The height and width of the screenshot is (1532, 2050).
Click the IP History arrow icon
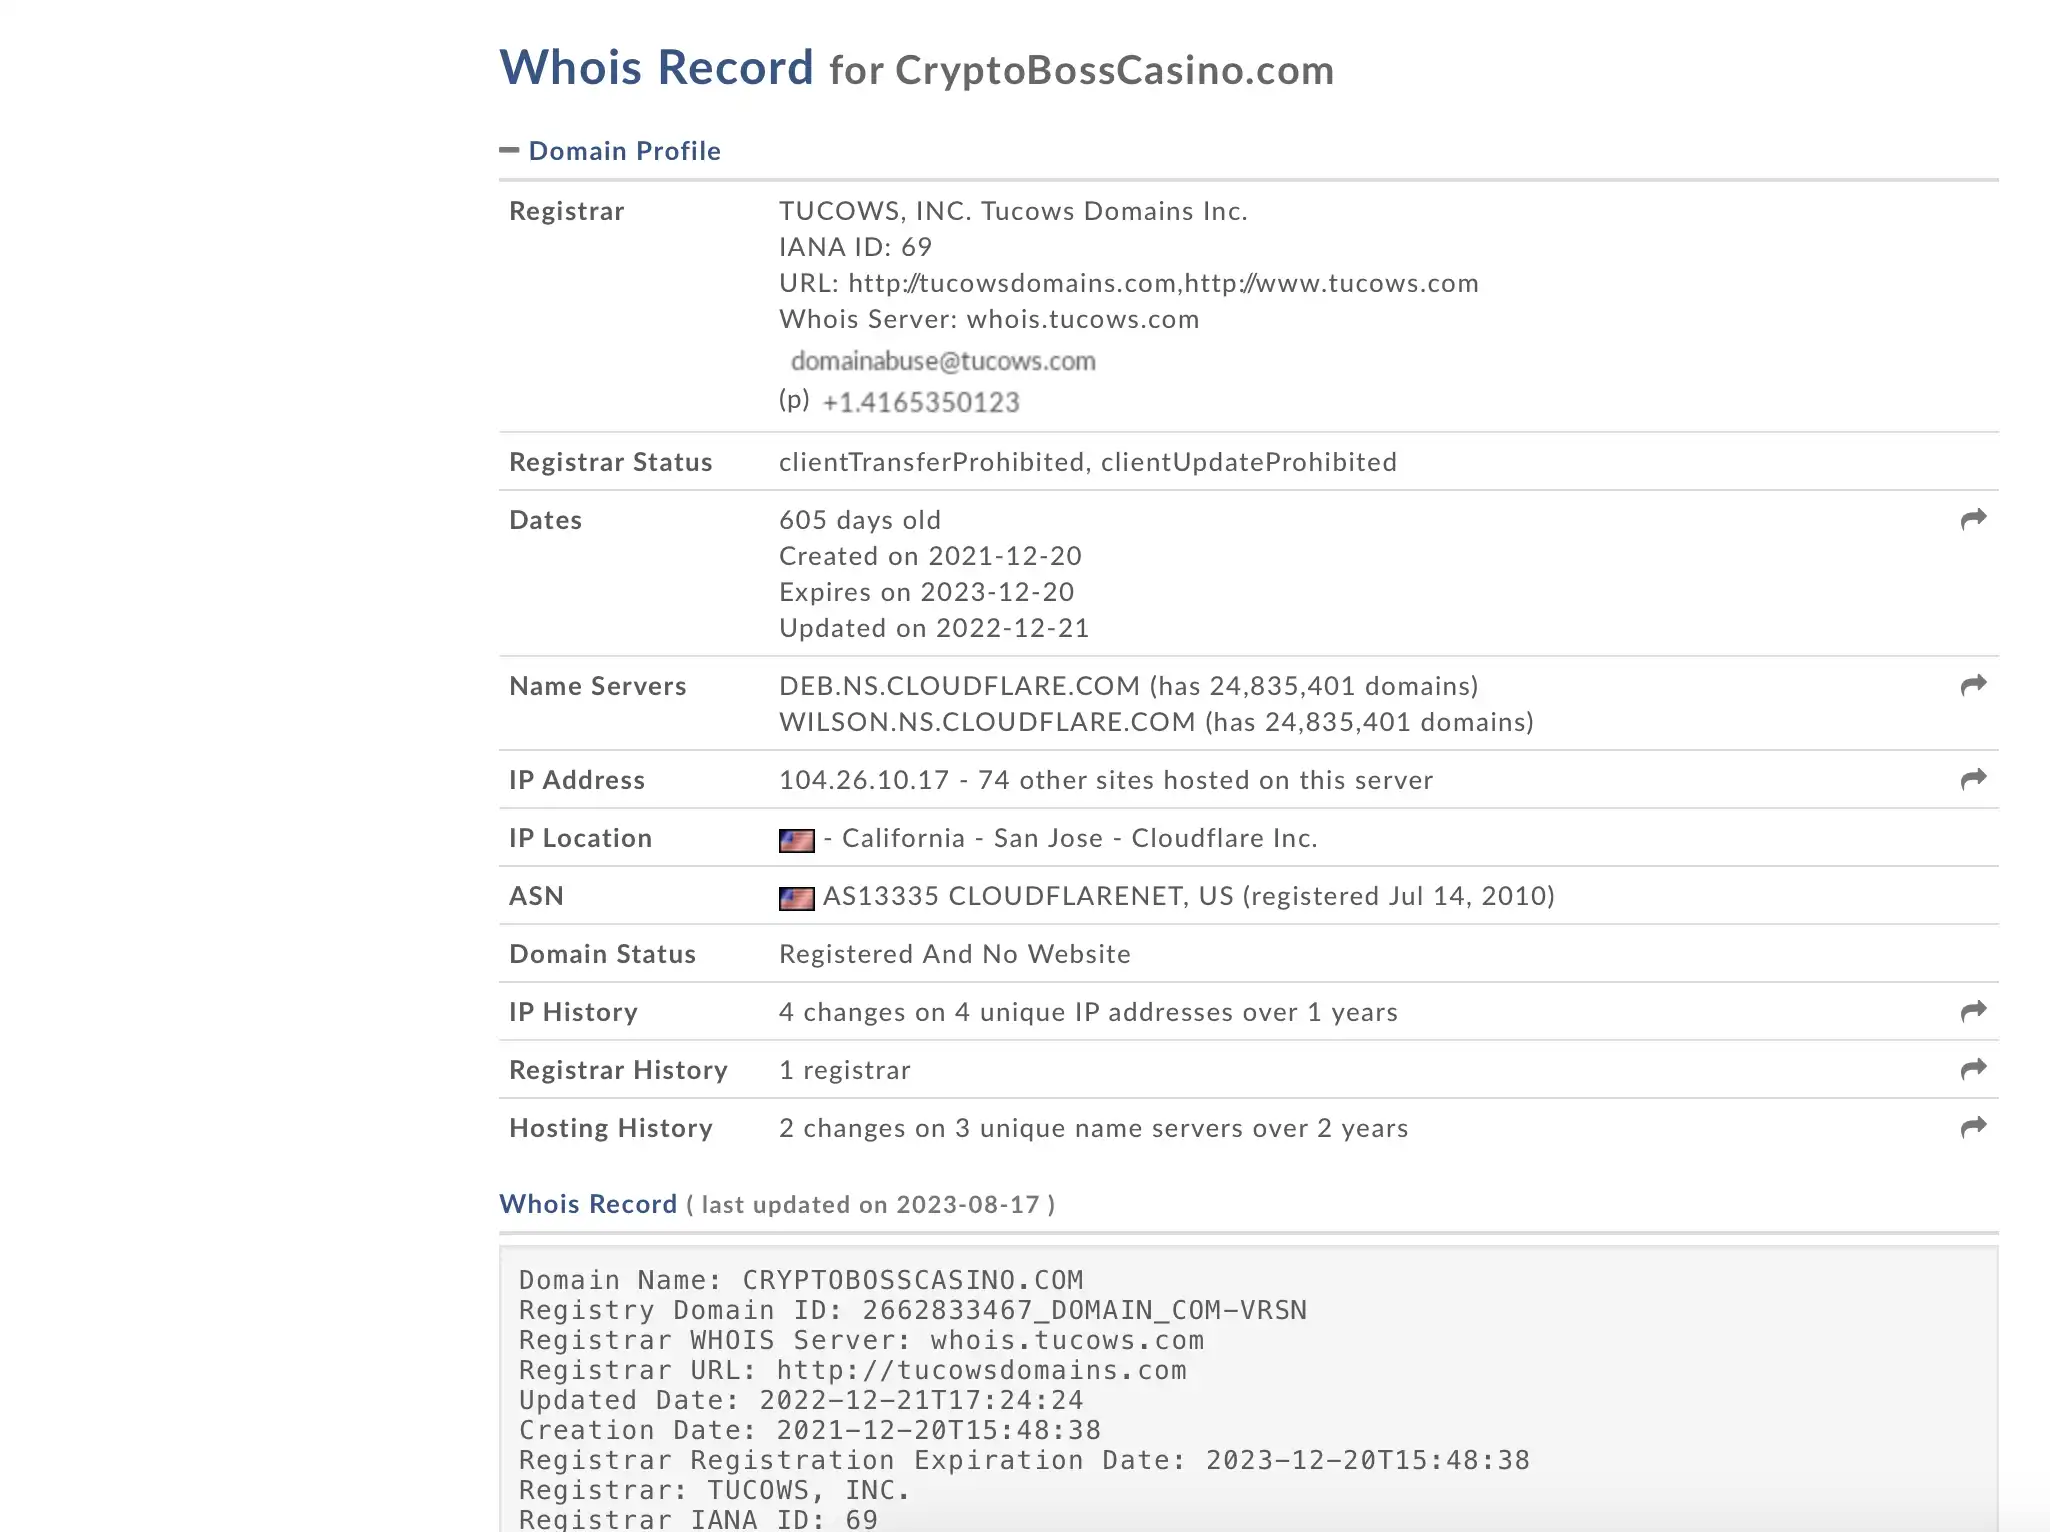(x=1973, y=1011)
